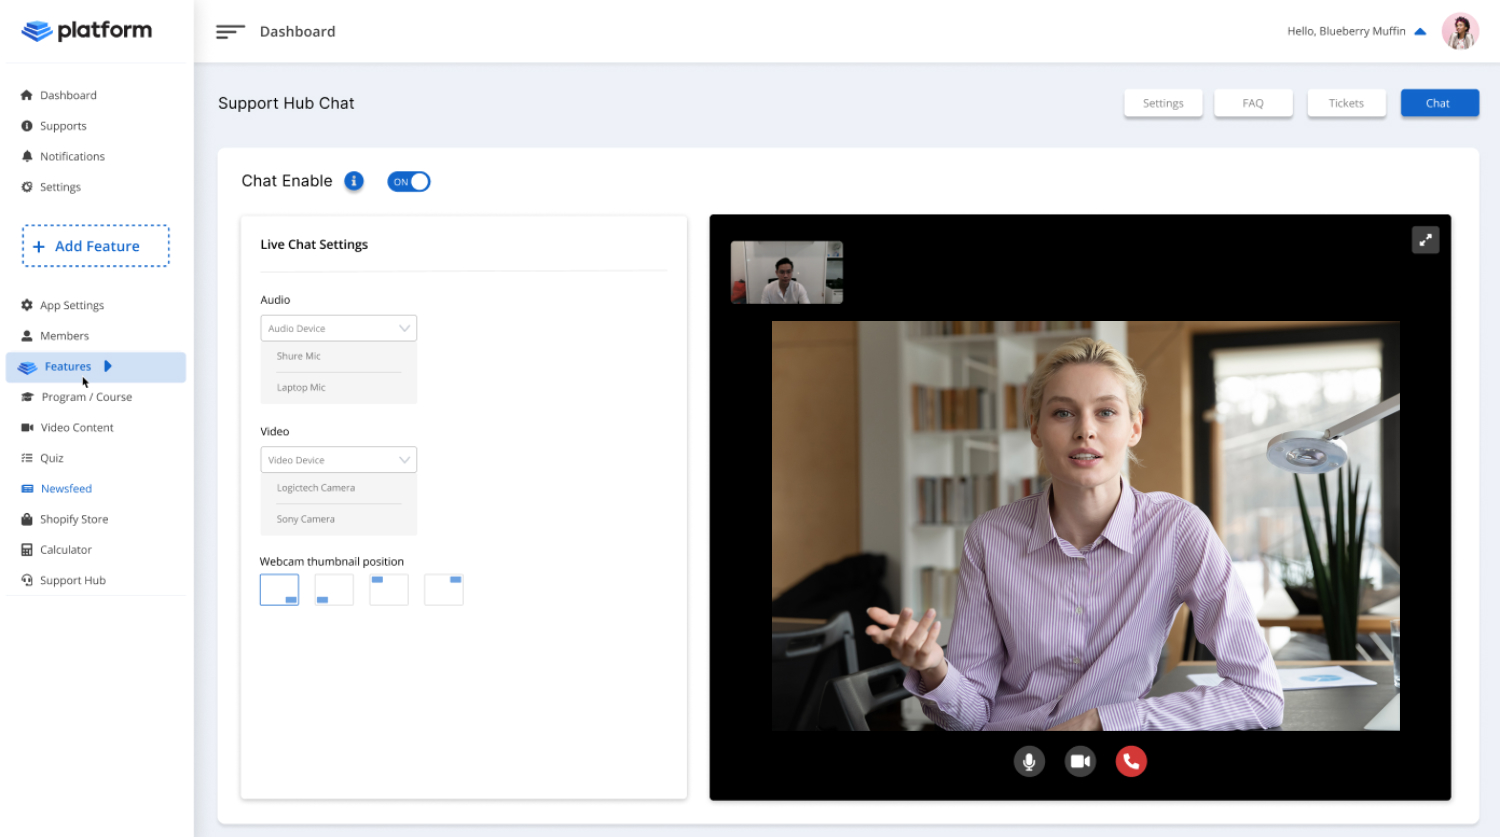Click the Chat Enable info icon
This screenshot has height=837, width=1500.
[x=354, y=181]
